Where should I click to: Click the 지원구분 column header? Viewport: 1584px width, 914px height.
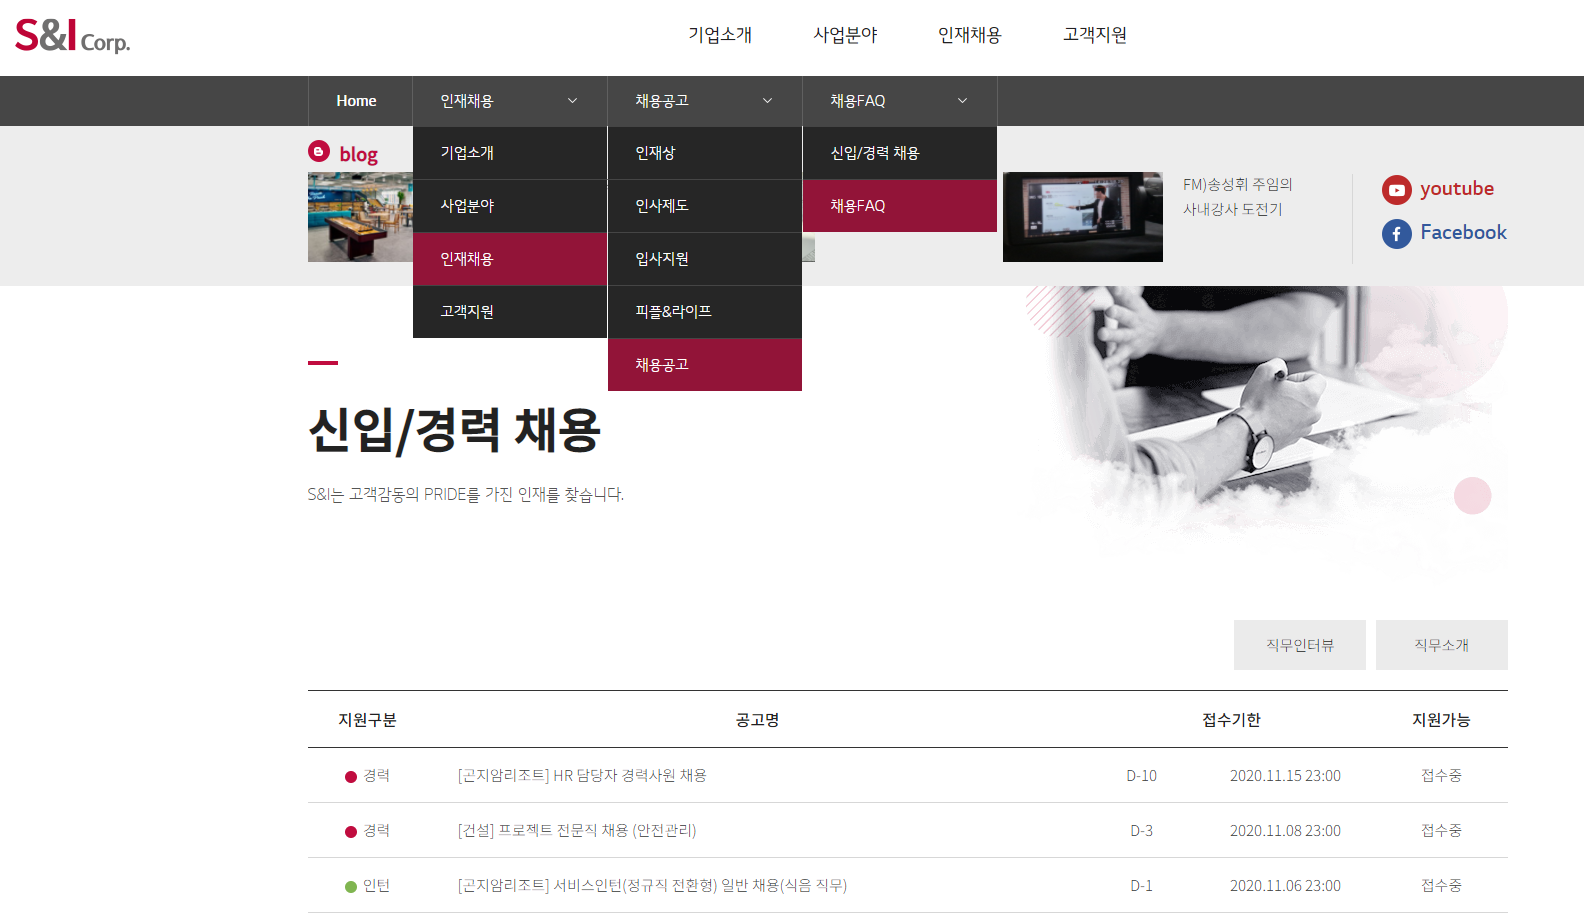point(367,720)
